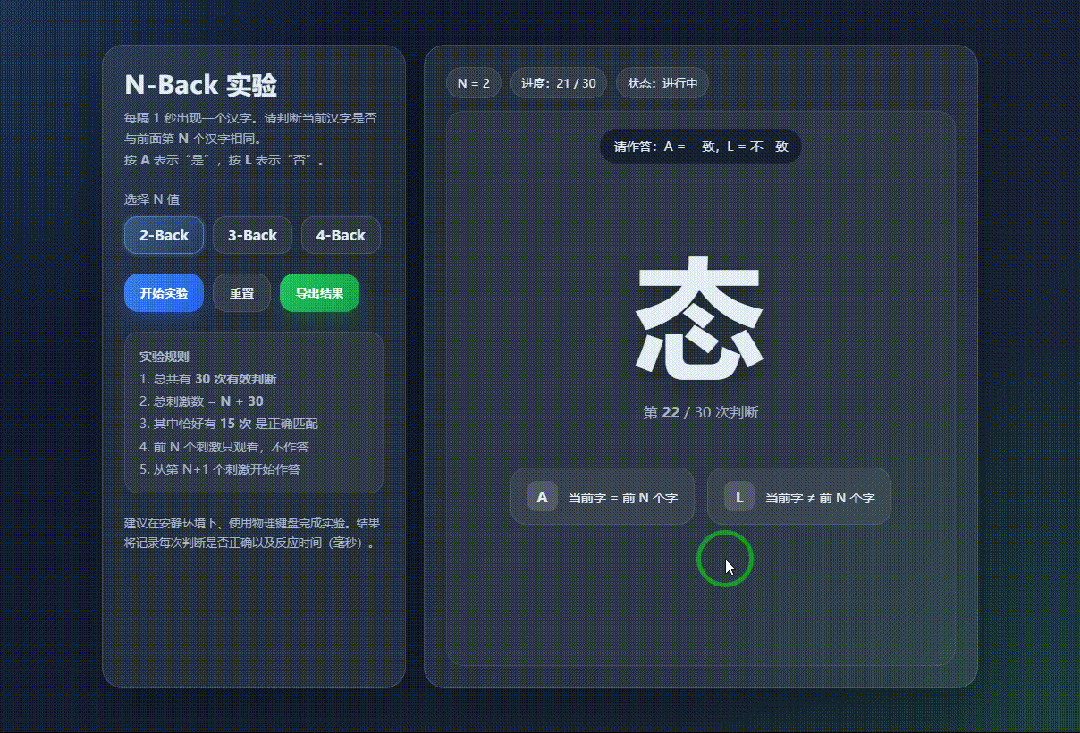Click rule 5 about the N+1 stimulus
Image resolution: width=1080 pixels, height=733 pixels.
pos(220,469)
